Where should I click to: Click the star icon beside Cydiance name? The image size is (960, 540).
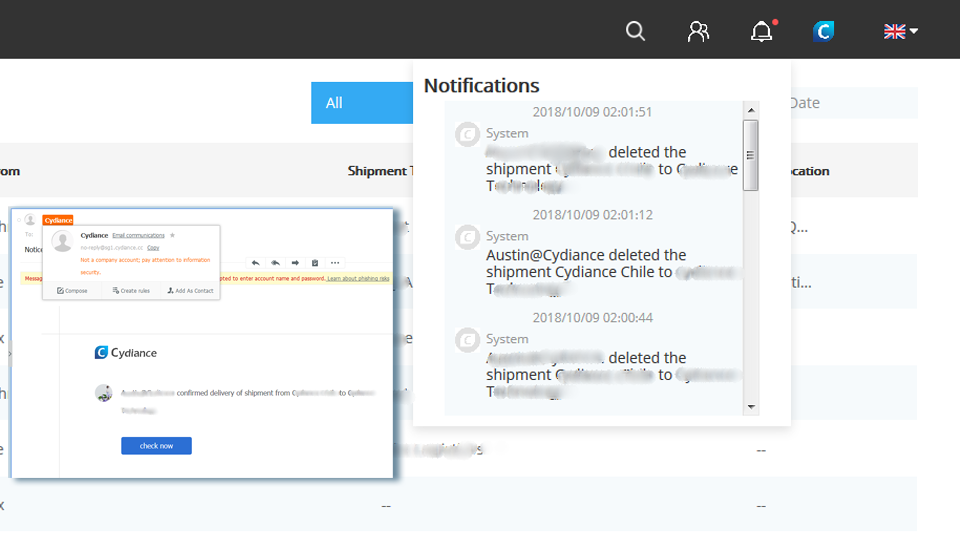[173, 235]
